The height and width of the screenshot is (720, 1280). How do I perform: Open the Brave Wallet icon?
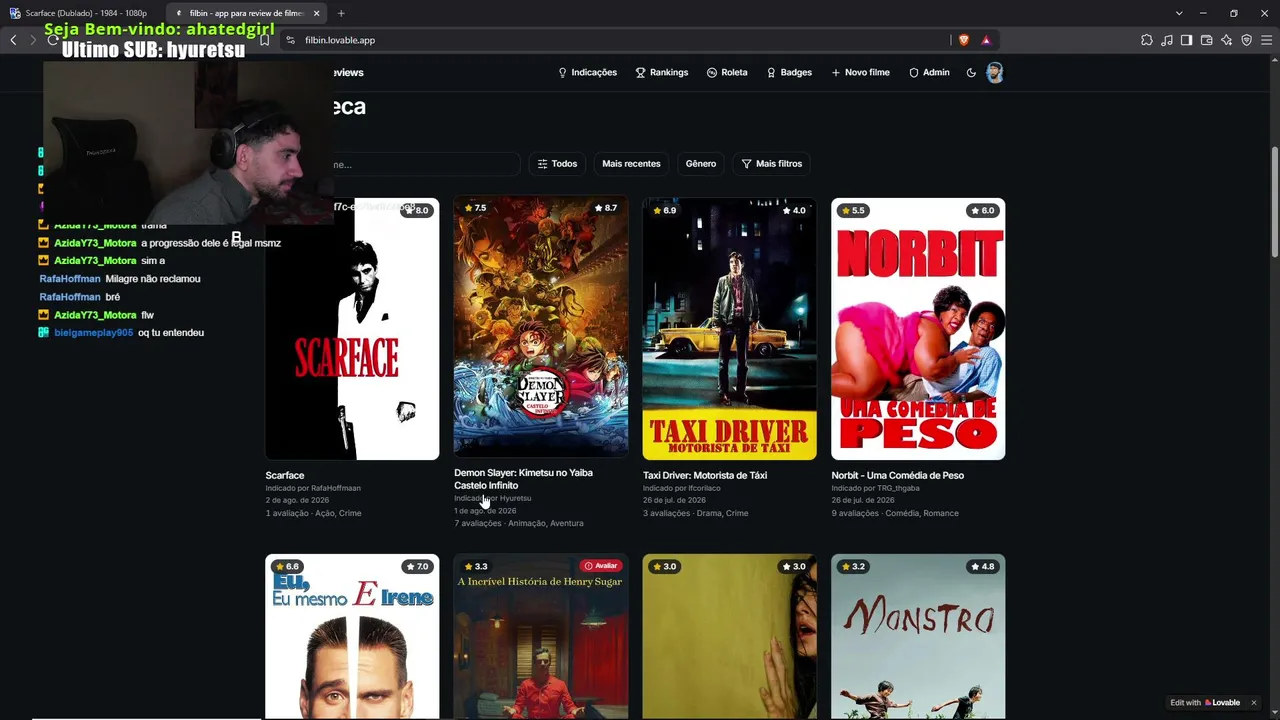point(1206,40)
